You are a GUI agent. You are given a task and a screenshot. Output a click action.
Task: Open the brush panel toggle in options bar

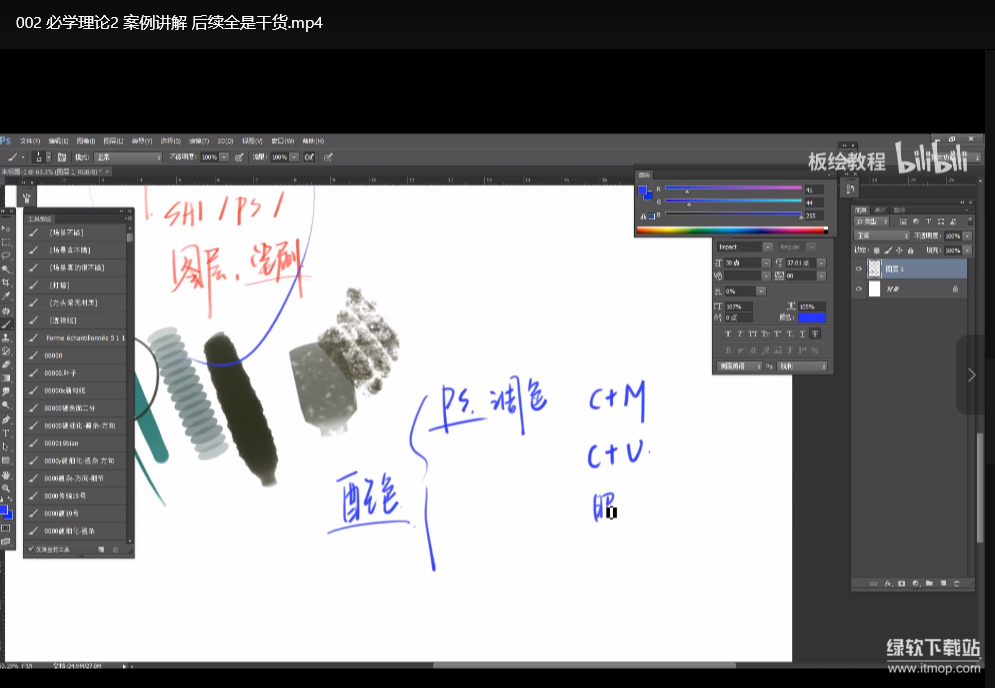[x=62, y=157]
